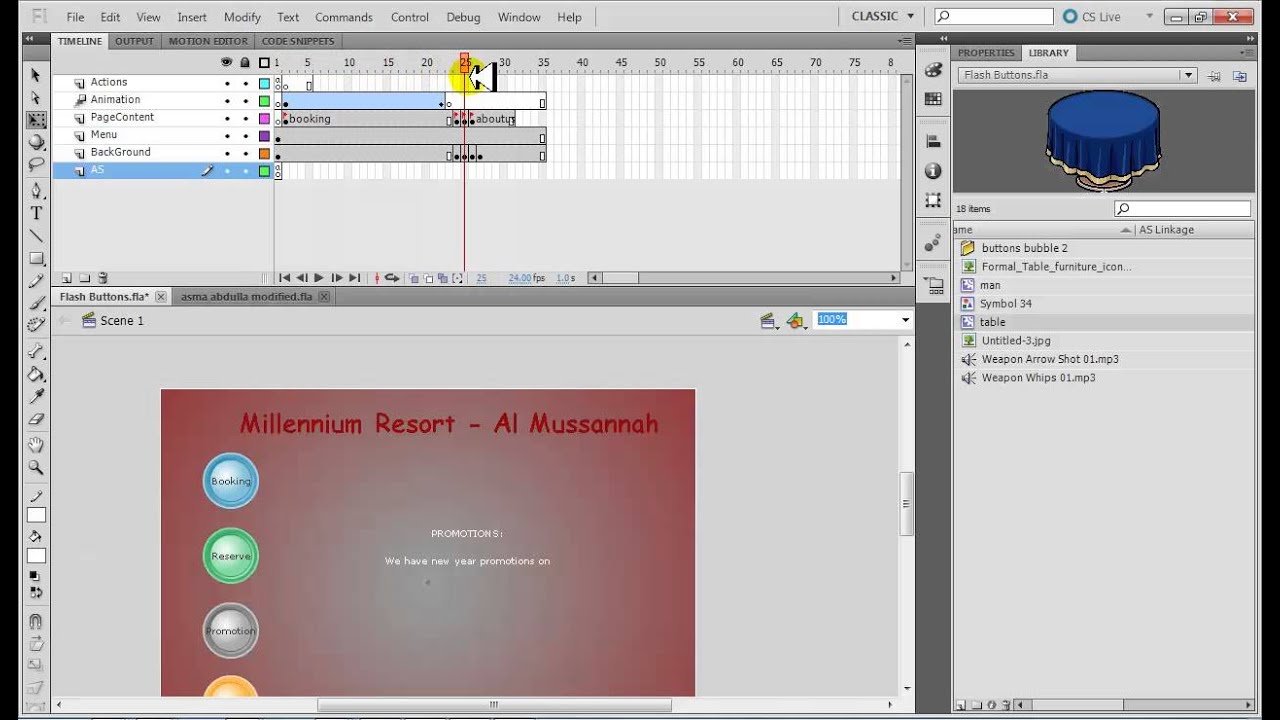The width and height of the screenshot is (1280, 720).
Task: Click the fill color swatch
Action: pos(36,556)
